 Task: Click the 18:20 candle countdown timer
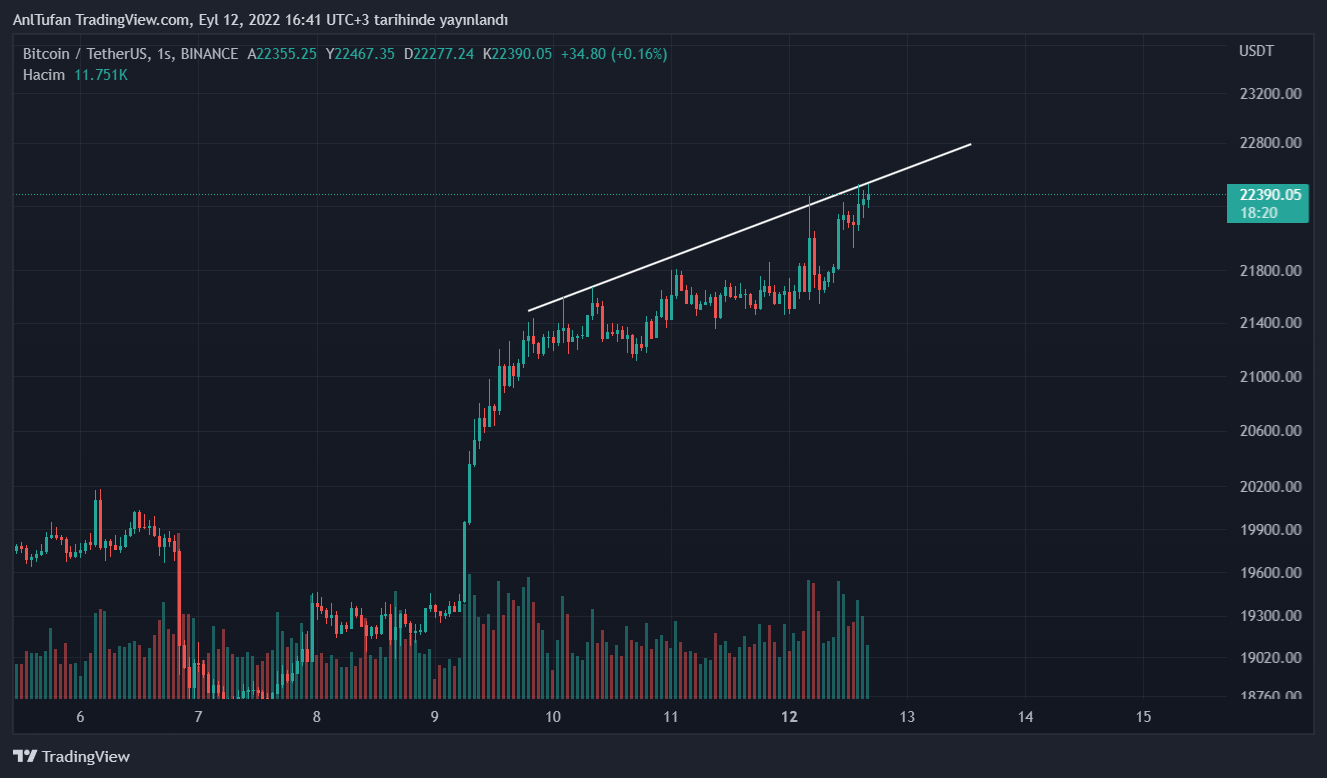(x=1256, y=212)
